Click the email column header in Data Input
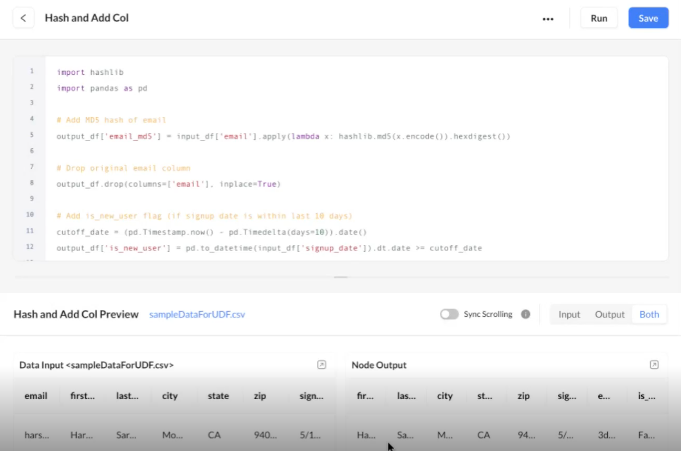 [36, 396]
